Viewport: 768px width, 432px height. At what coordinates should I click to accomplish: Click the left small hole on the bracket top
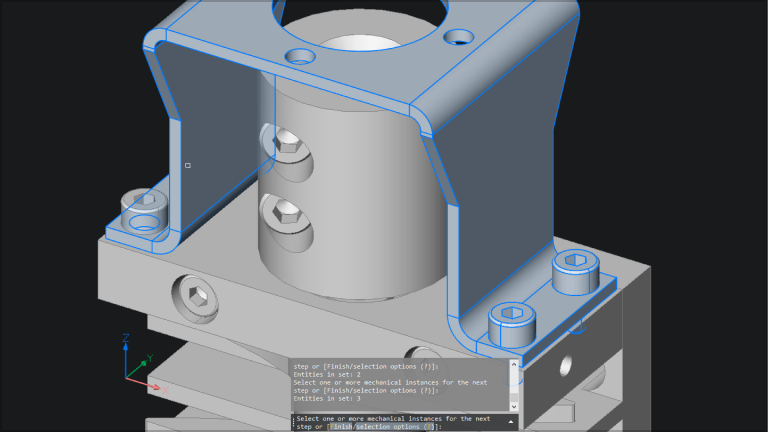coord(300,56)
